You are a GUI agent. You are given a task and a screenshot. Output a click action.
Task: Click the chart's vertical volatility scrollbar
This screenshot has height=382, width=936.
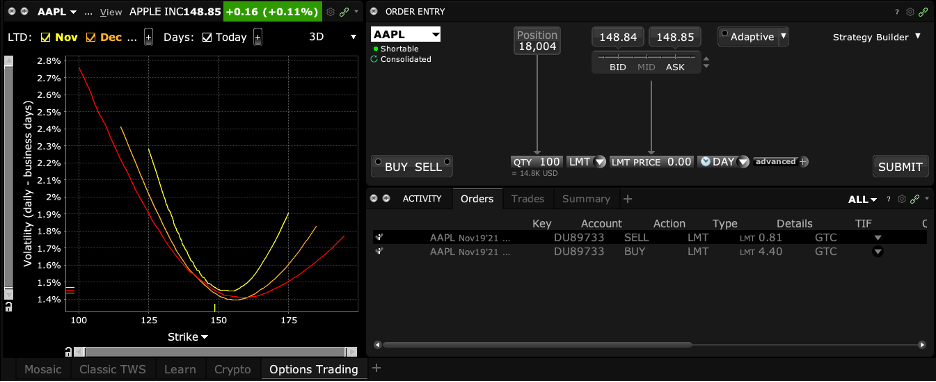point(8,178)
